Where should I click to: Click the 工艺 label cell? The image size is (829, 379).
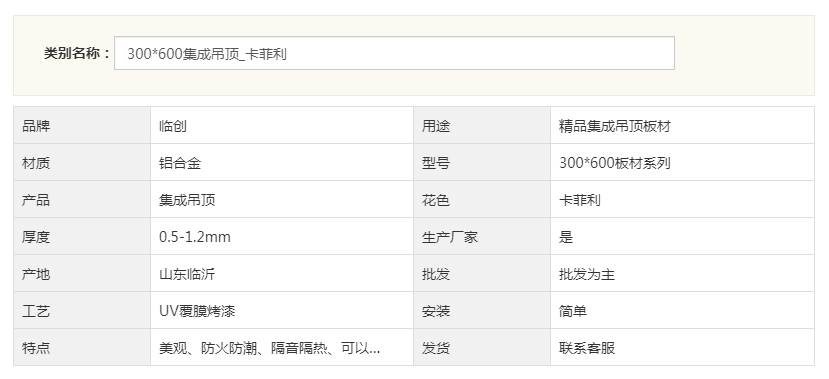pyautogui.click(x=82, y=310)
